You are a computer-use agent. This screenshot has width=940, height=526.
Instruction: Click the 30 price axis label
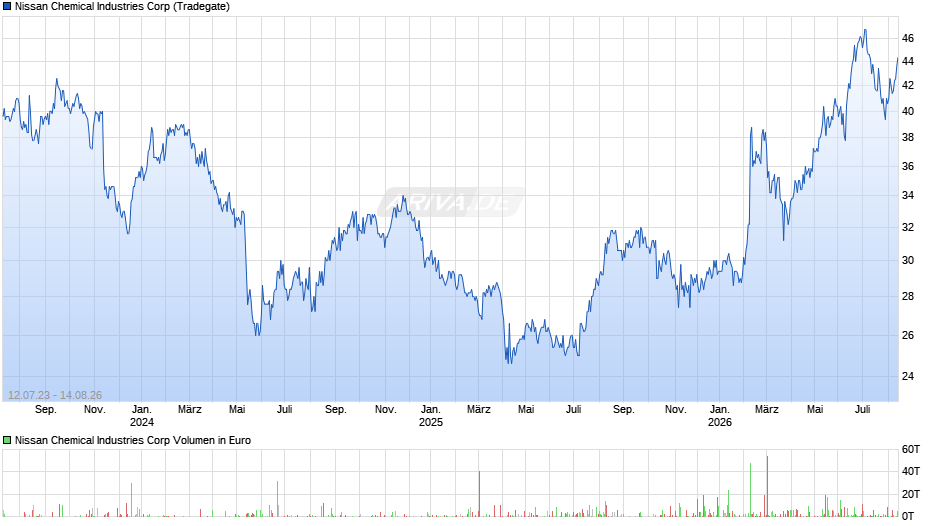[908, 260]
